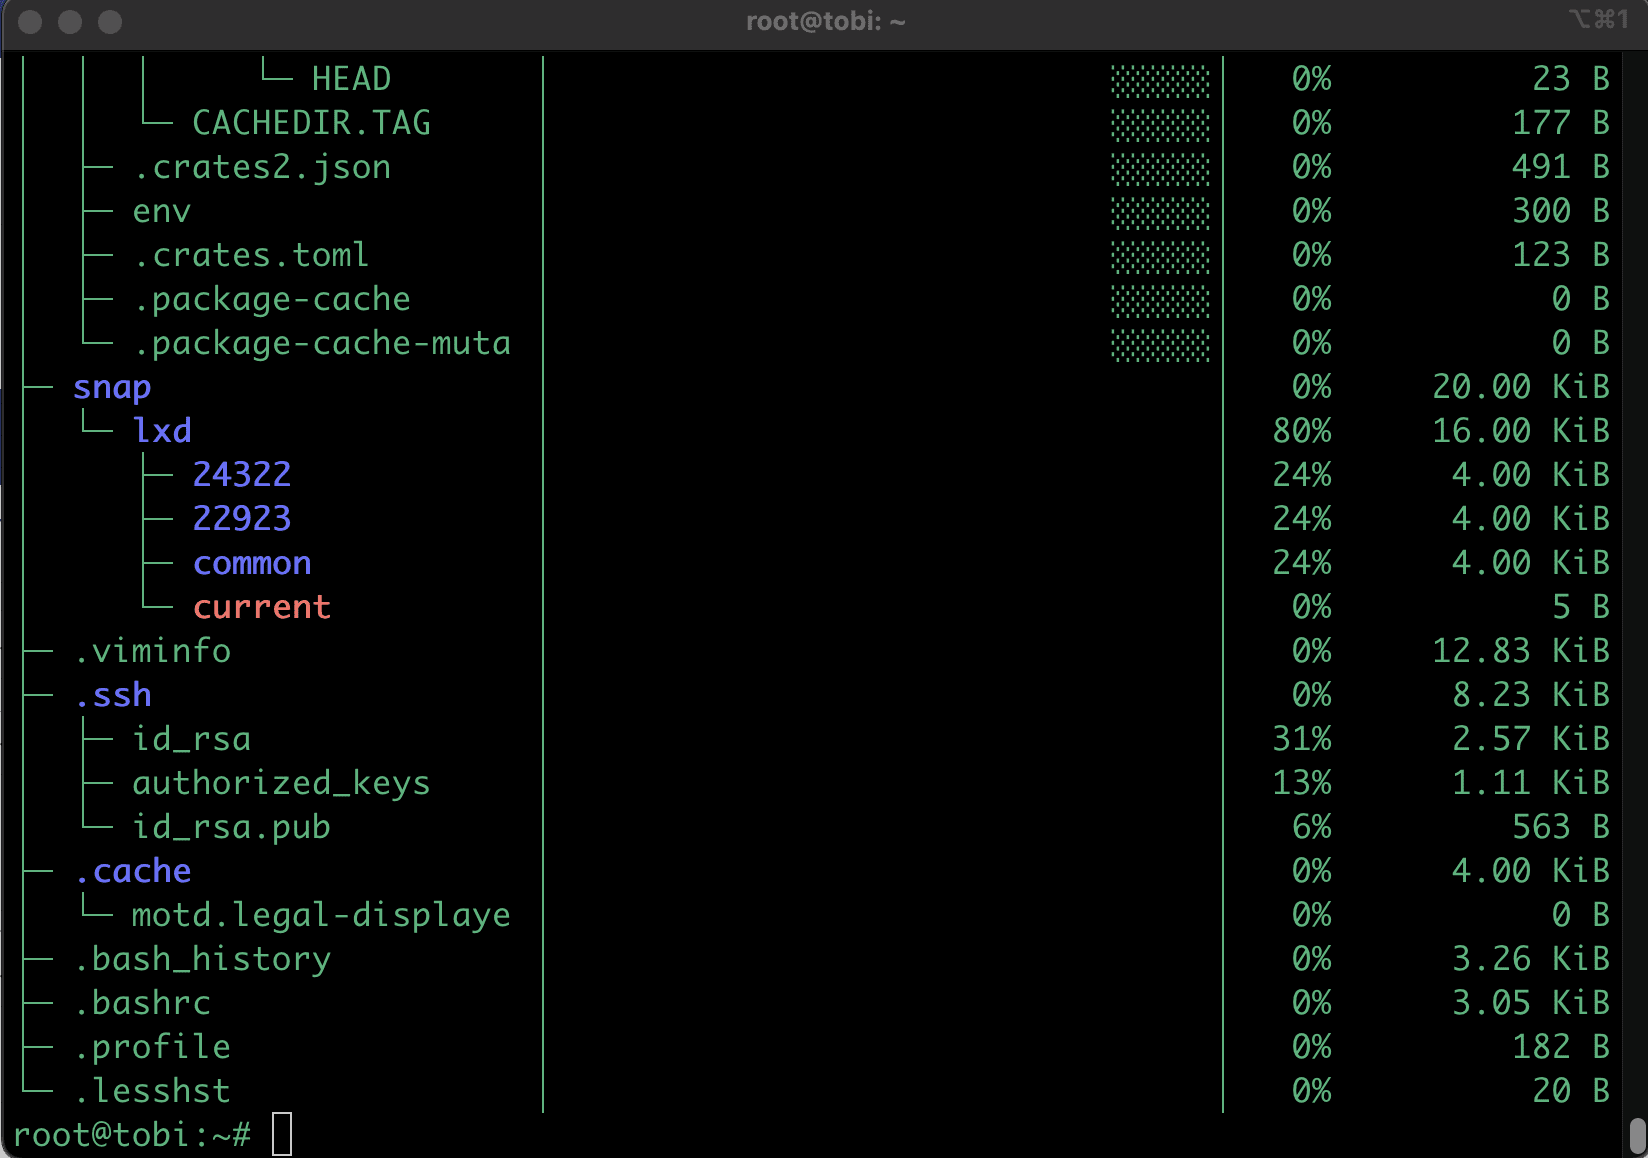Screen dimensions: 1648x1158
Task: Click the green zoom window button
Action: point(110,22)
